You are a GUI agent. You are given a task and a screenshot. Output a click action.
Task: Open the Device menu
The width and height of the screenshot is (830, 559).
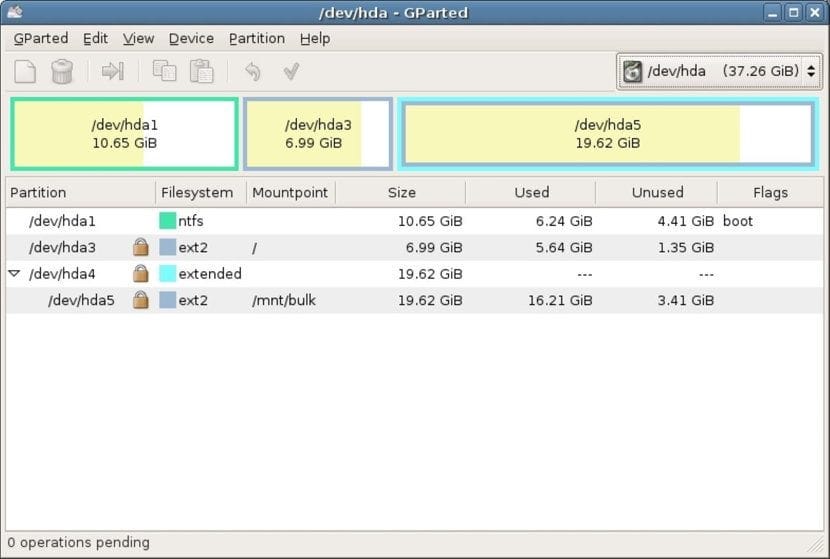pyautogui.click(x=191, y=39)
